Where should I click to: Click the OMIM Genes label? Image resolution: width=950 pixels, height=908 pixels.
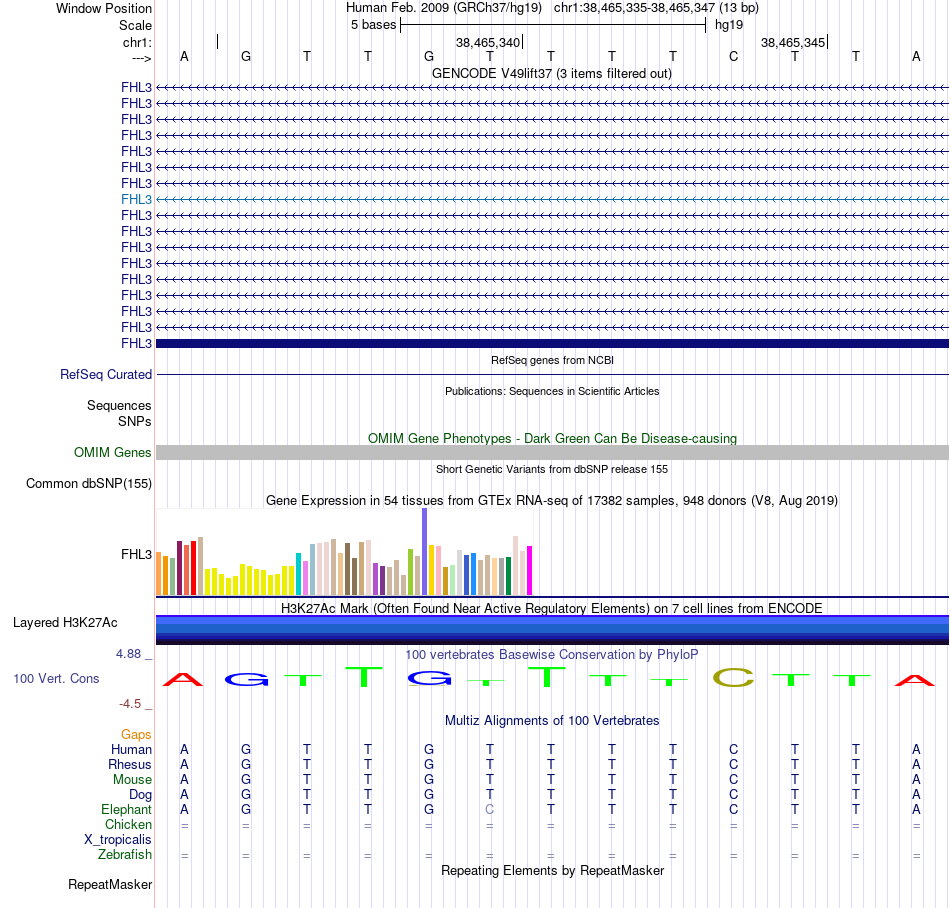[113, 452]
